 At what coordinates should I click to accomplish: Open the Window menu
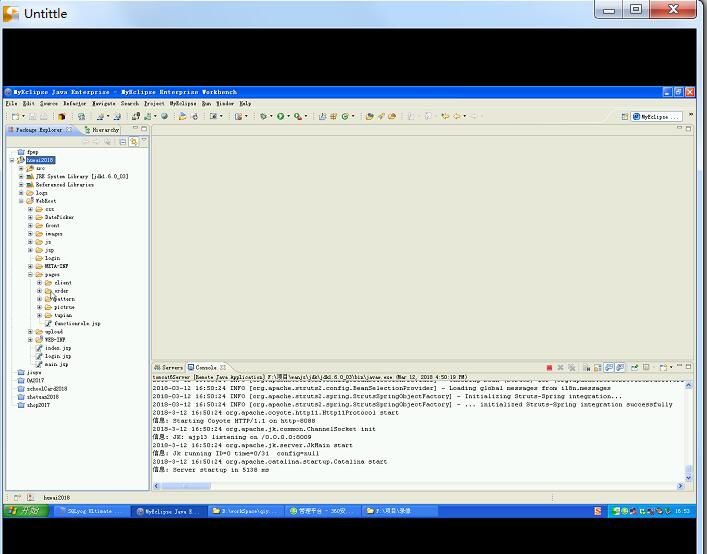[225, 104]
